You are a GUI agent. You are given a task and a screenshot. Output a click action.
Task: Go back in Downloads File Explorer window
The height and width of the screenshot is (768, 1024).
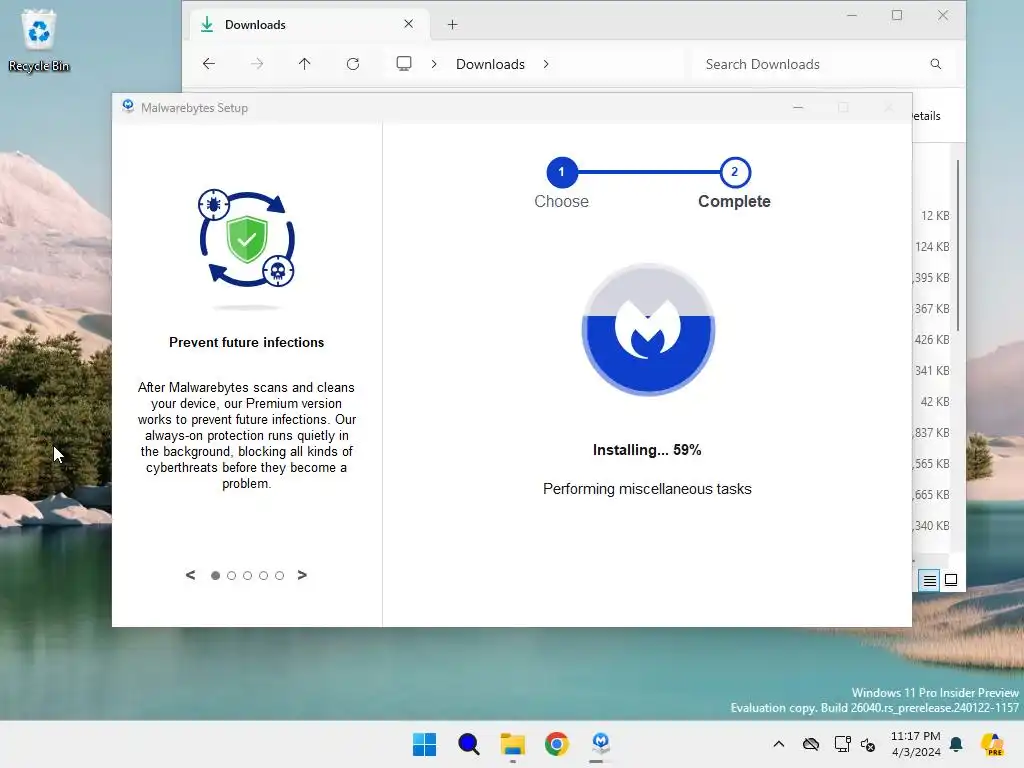pyautogui.click(x=209, y=64)
